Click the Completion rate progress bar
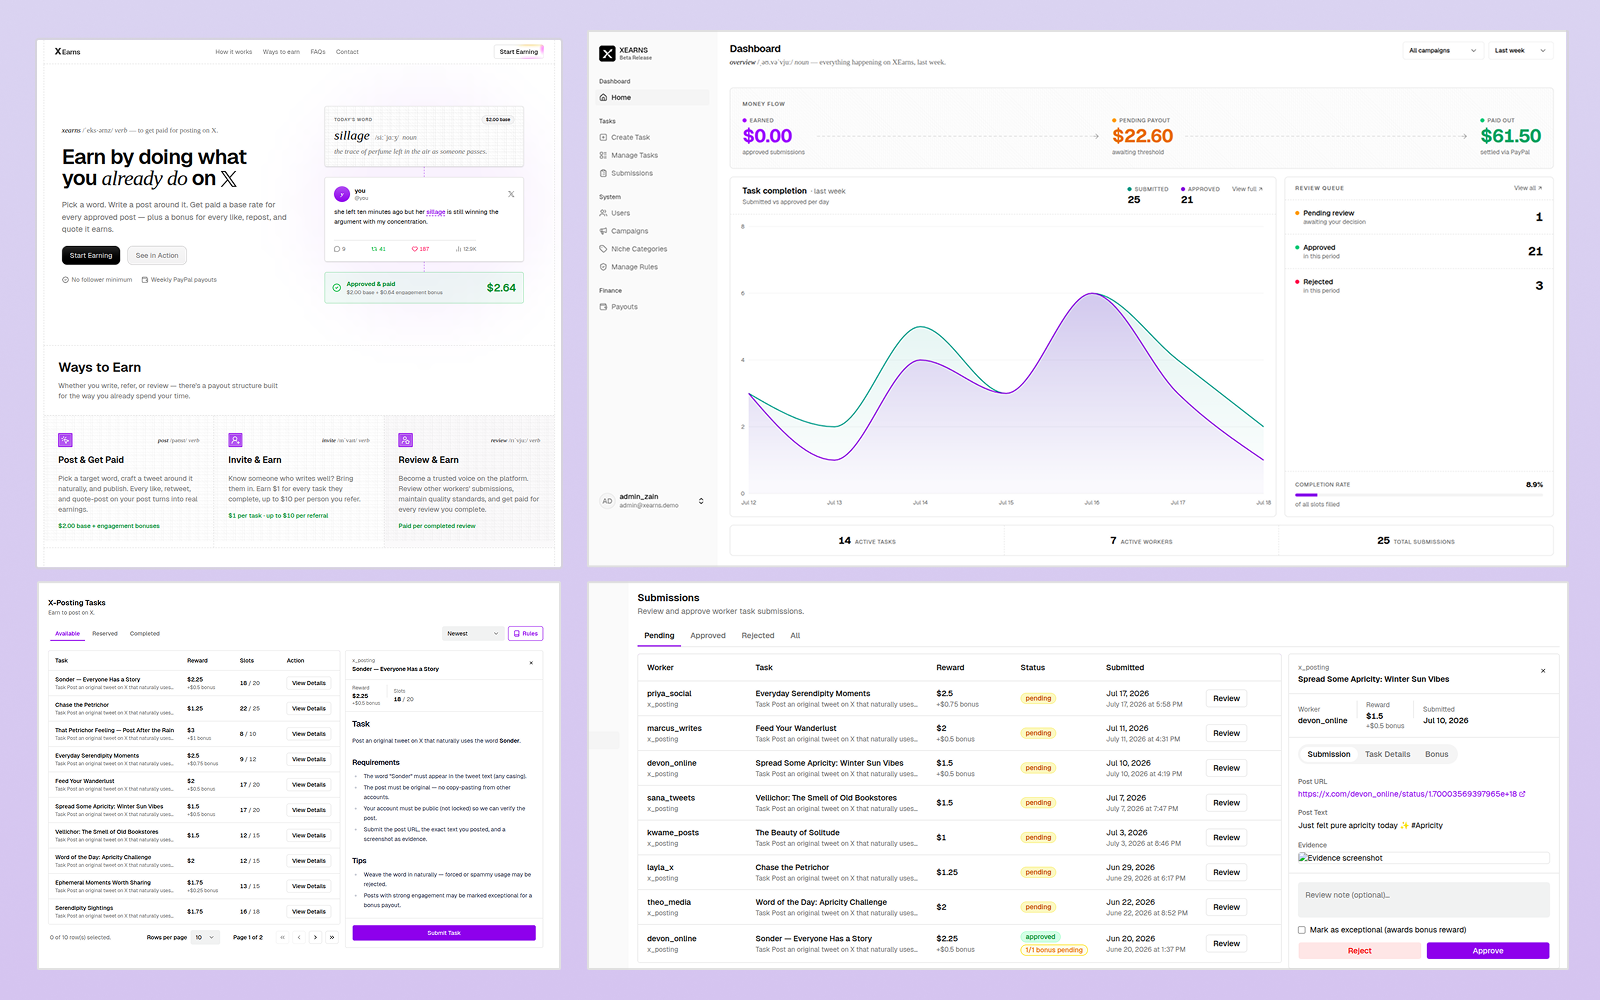The width and height of the screenshot is (1600, 1000). pyautogui.click(x=1419, y=495)
